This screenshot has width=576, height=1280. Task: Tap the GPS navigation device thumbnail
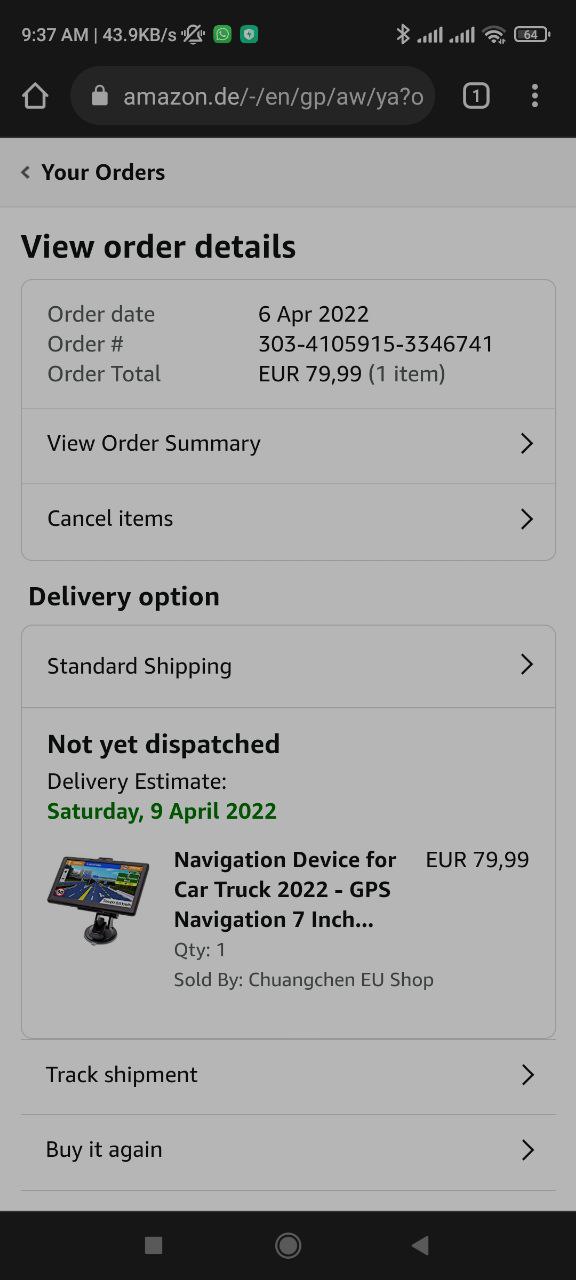point(98,899)
